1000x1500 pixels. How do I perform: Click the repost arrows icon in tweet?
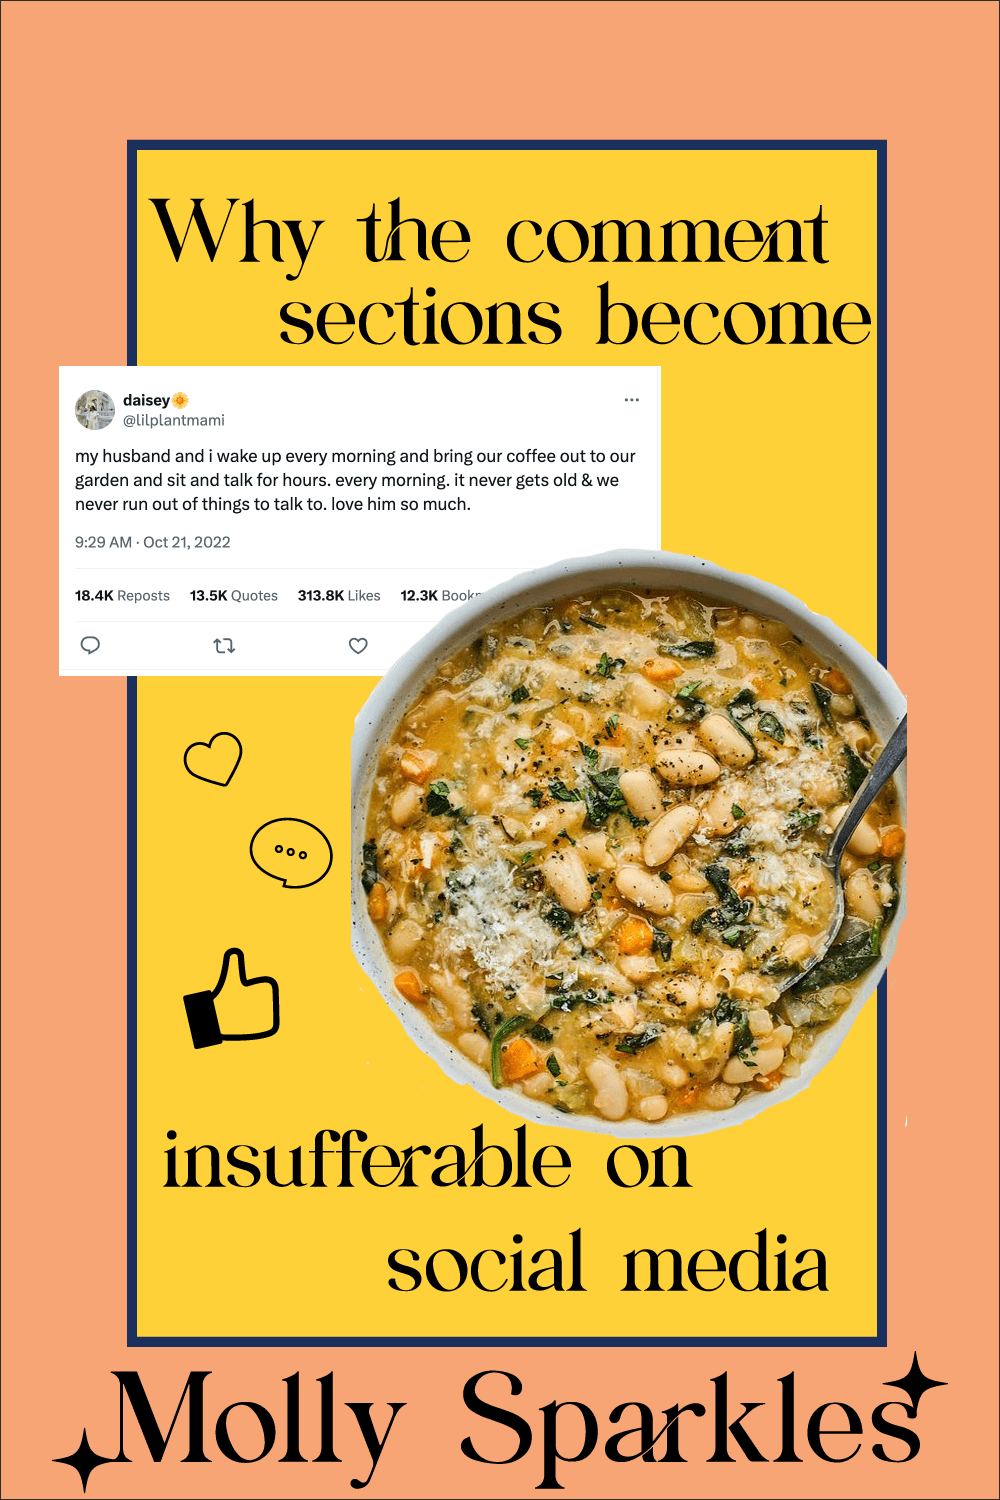click(224, 646)
